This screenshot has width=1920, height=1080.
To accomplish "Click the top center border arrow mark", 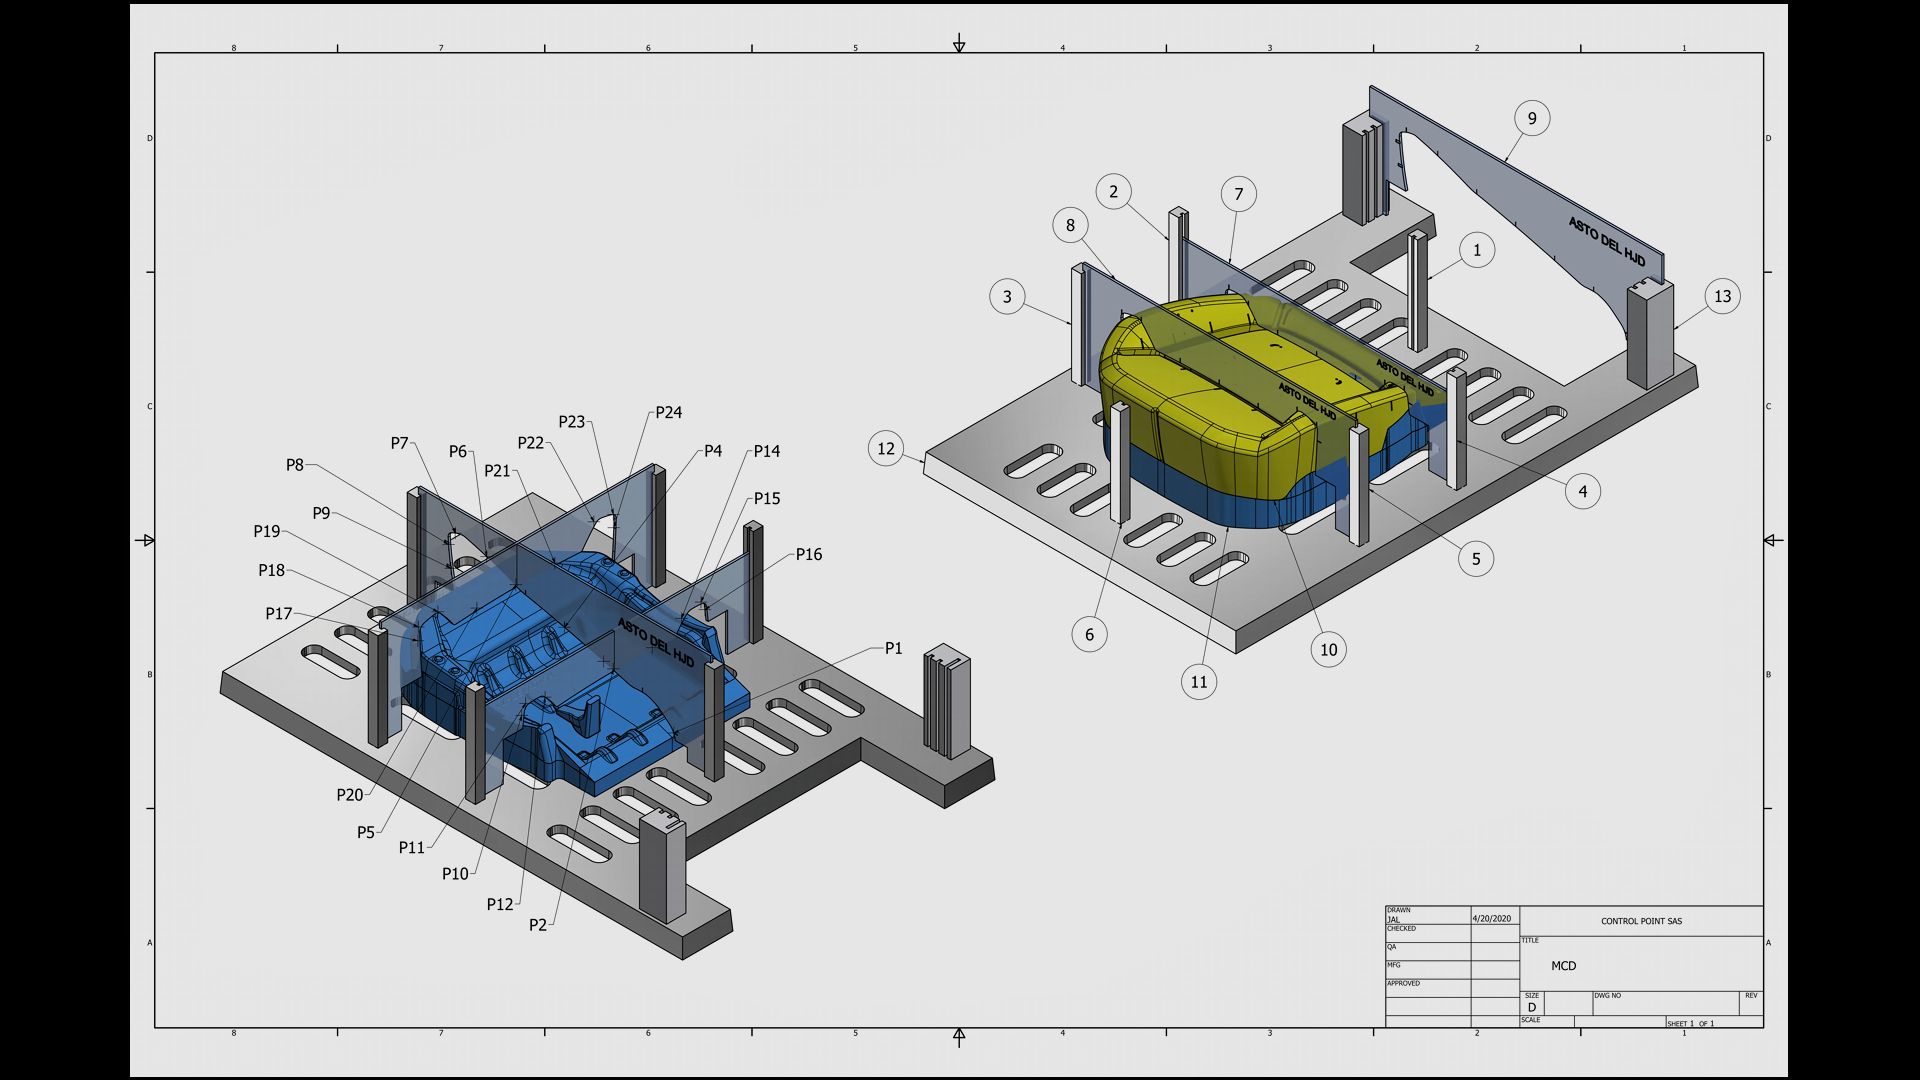I will point(959,44).
